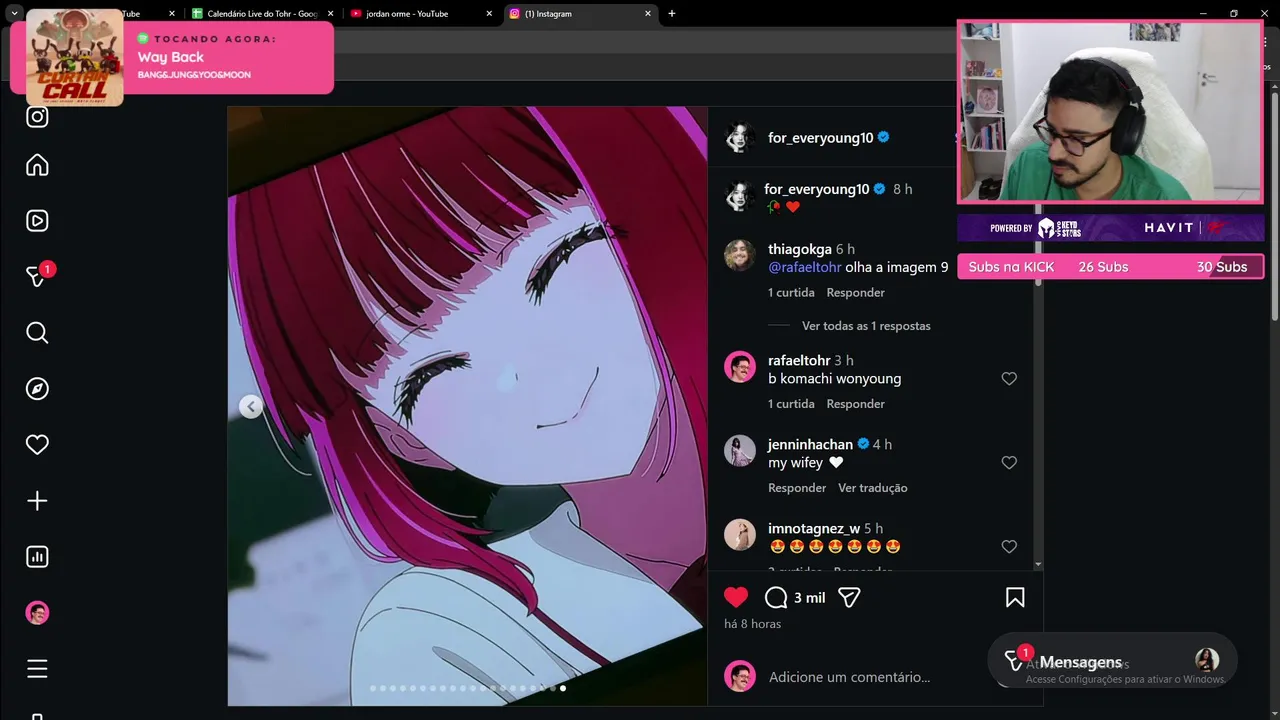Viewport: 1280px width, 720px height.
Task: Like jenninhachan's comment
Action: click(1009, 463)
